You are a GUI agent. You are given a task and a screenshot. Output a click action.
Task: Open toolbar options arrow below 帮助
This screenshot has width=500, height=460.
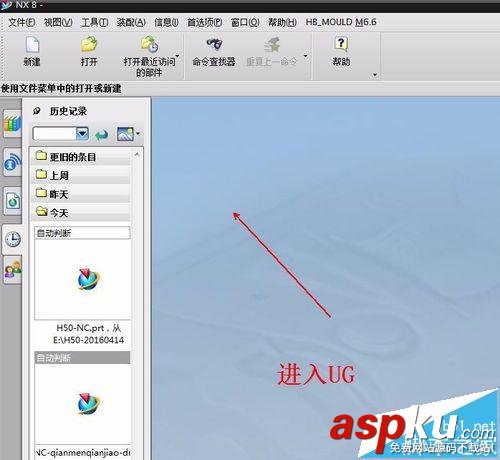(375, 75)
